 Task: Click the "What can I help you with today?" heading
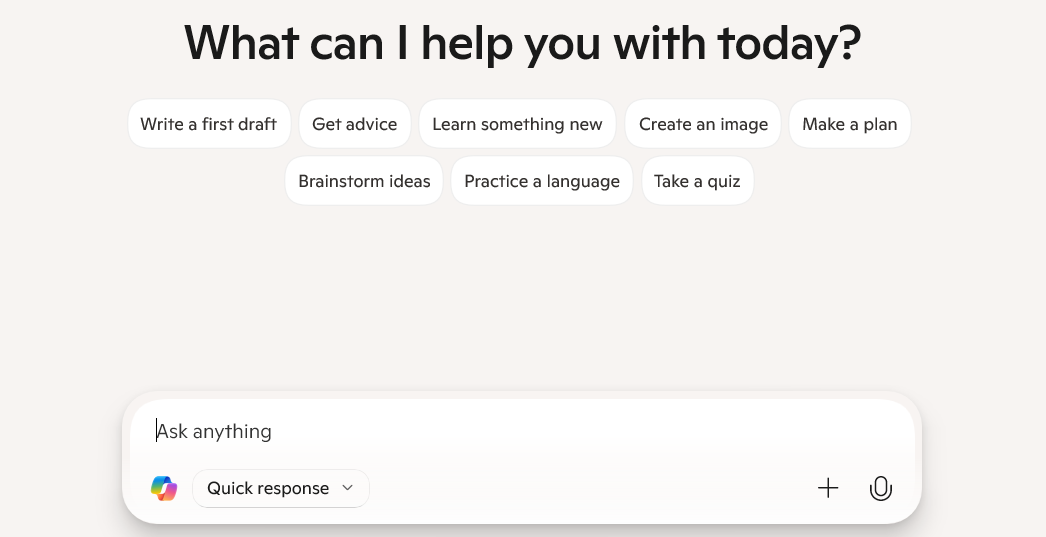[523, 44]
